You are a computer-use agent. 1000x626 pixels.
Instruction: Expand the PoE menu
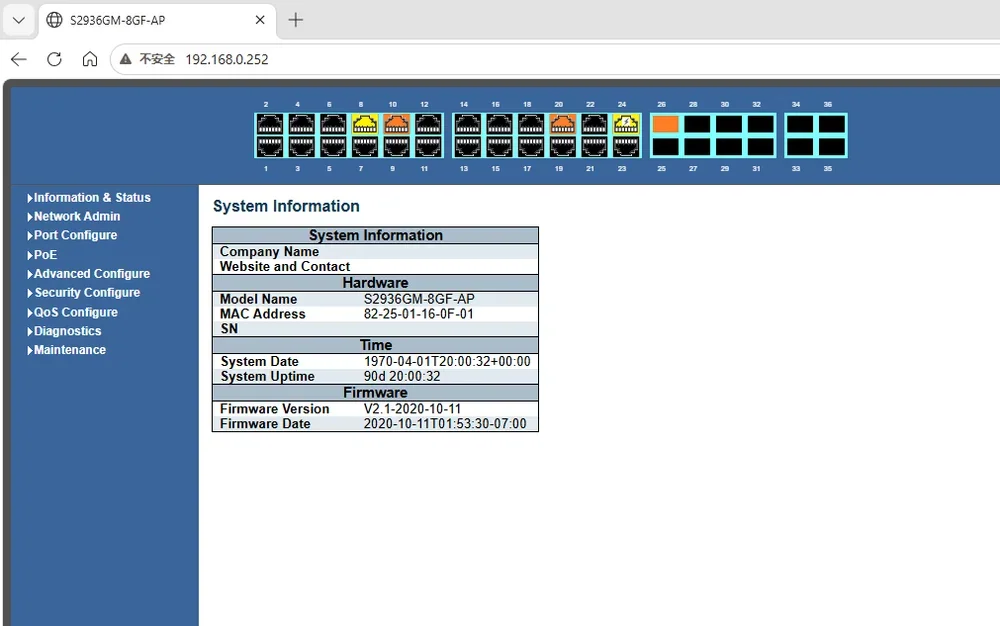click(42, 255)
